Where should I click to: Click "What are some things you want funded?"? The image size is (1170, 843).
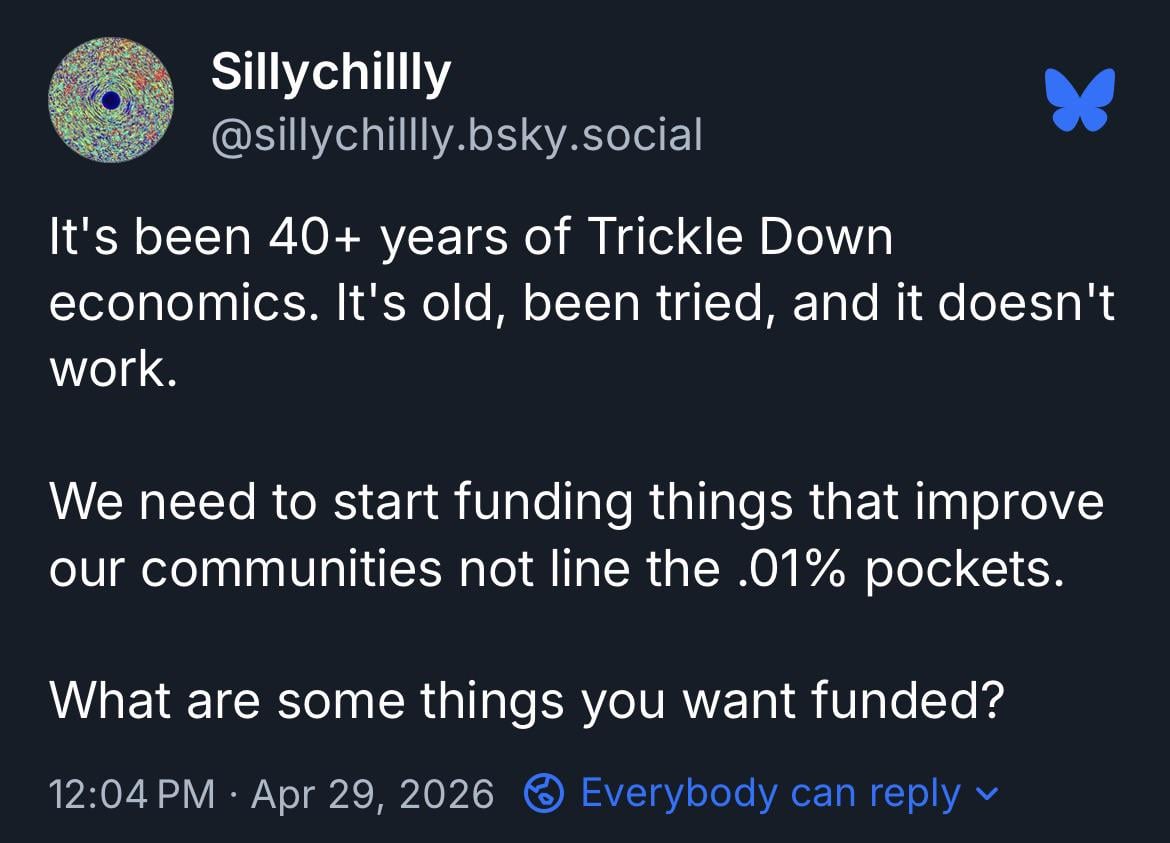[526, 701]
